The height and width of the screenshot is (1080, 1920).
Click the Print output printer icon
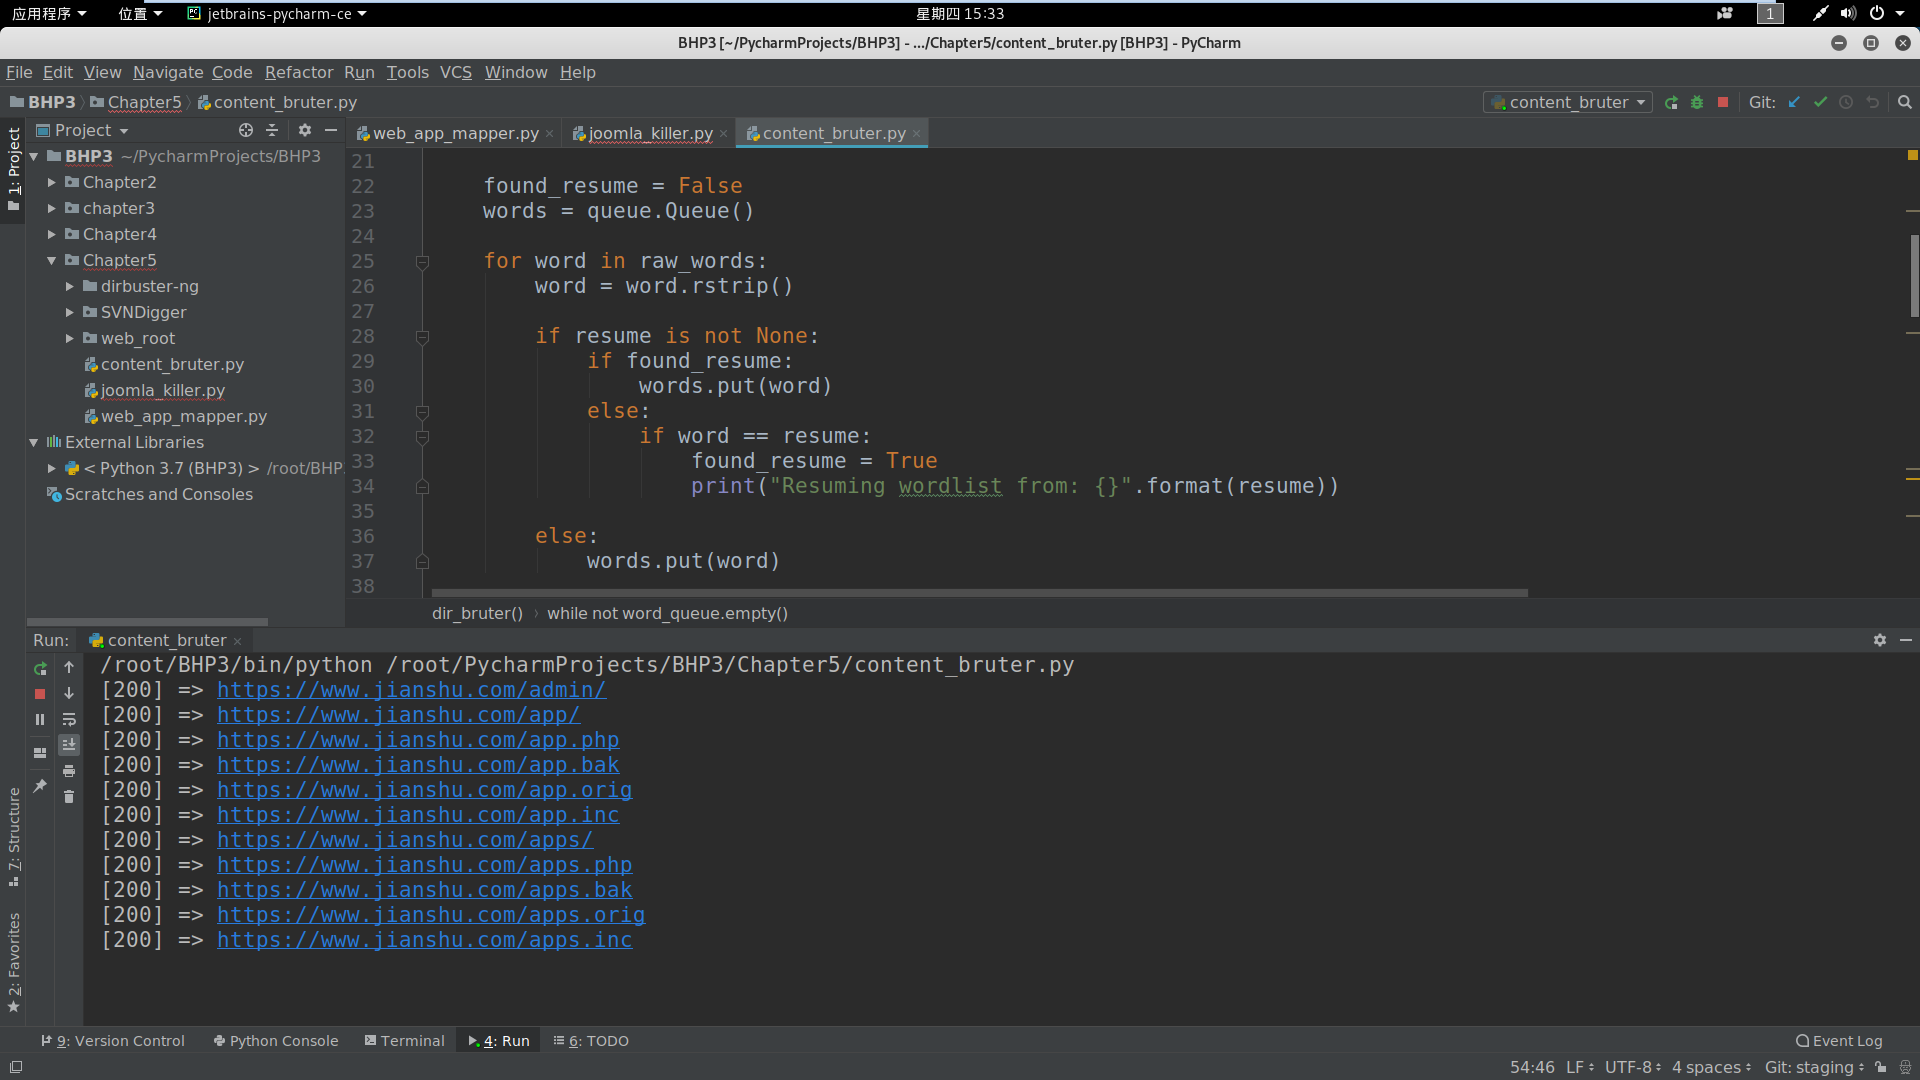[x=69, y=771]
